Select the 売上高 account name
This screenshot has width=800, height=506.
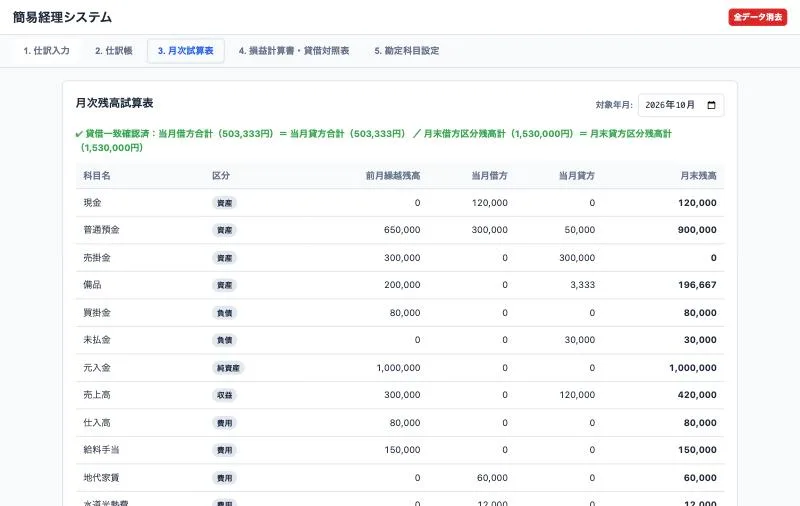[x=97, y=395]
